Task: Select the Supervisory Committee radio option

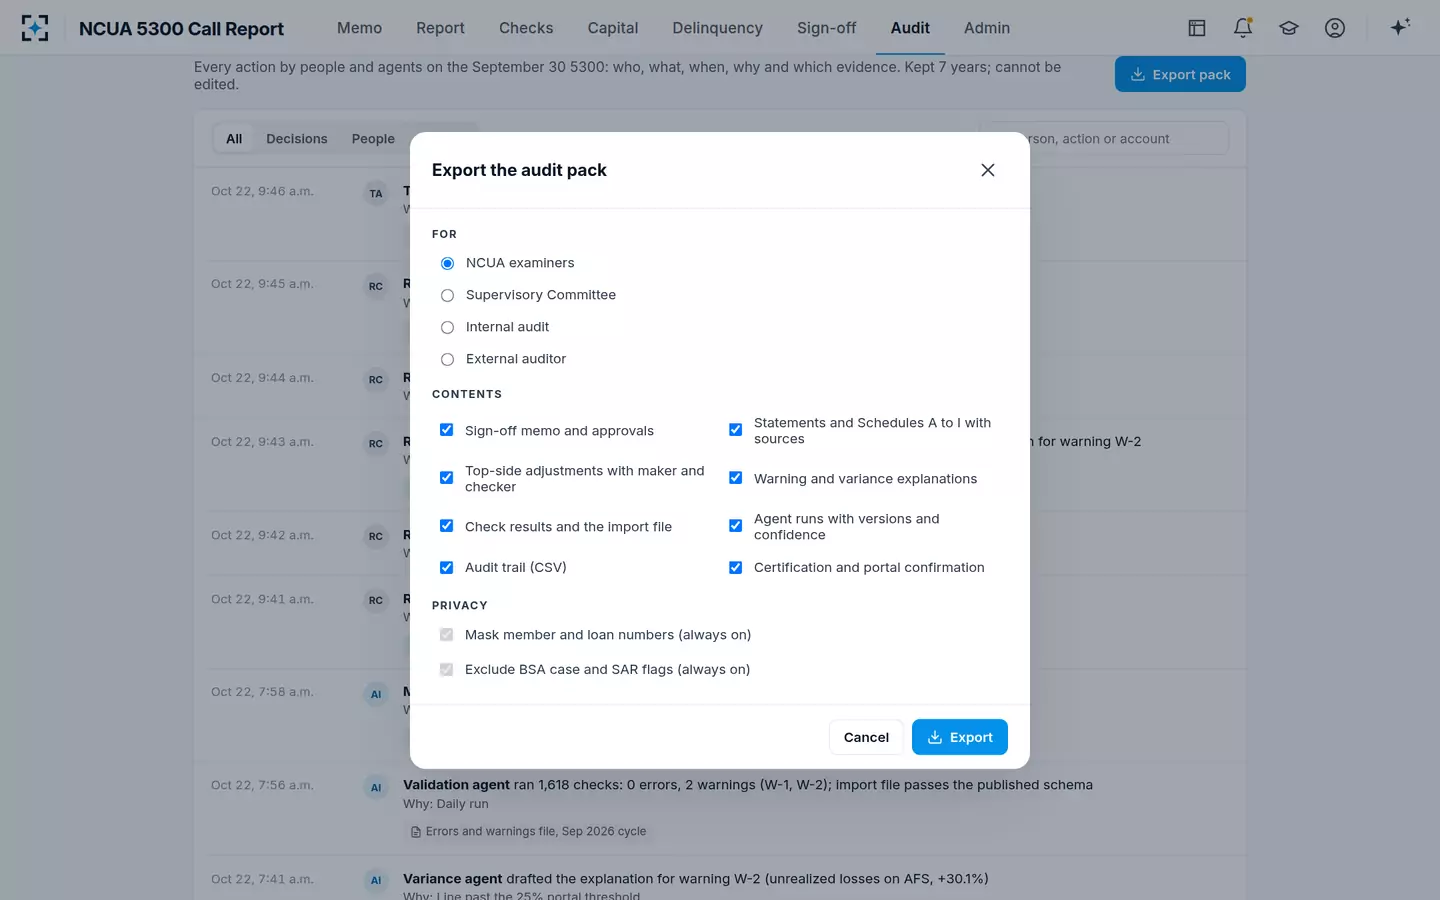Action: tap(447, 295)
